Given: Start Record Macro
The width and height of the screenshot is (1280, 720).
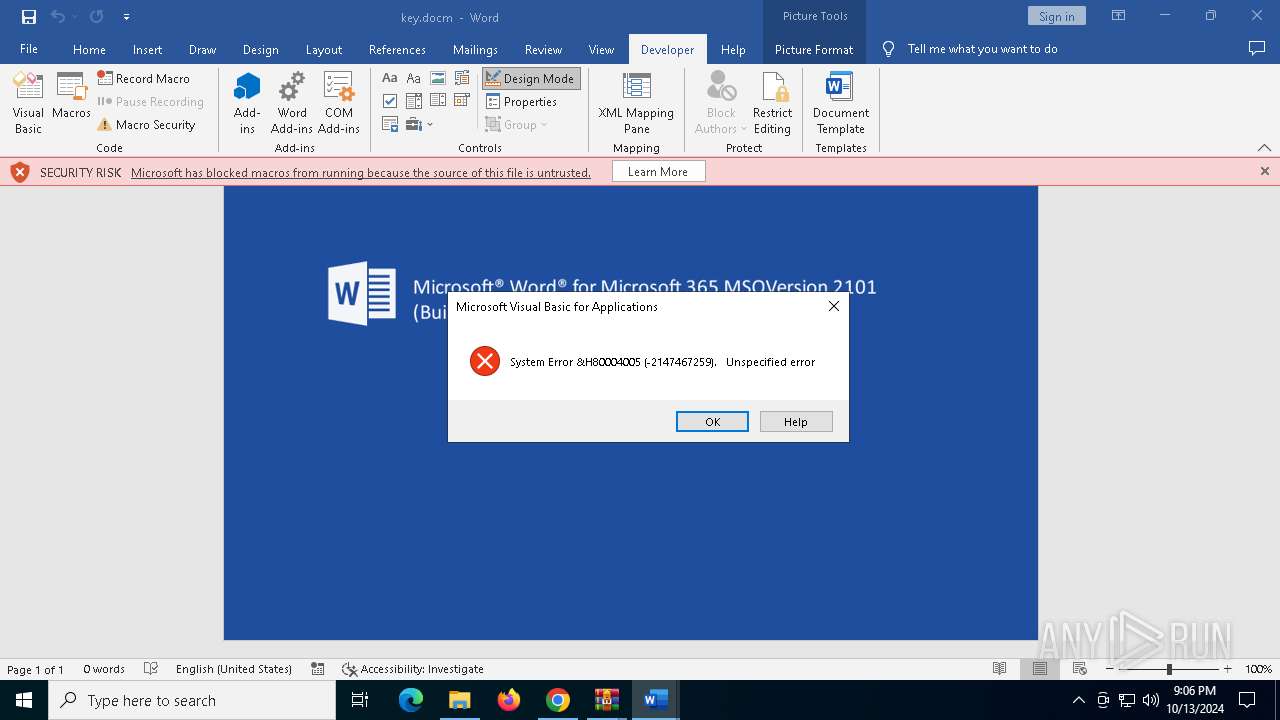Looking at the screenshot, I should click(143, 78).
